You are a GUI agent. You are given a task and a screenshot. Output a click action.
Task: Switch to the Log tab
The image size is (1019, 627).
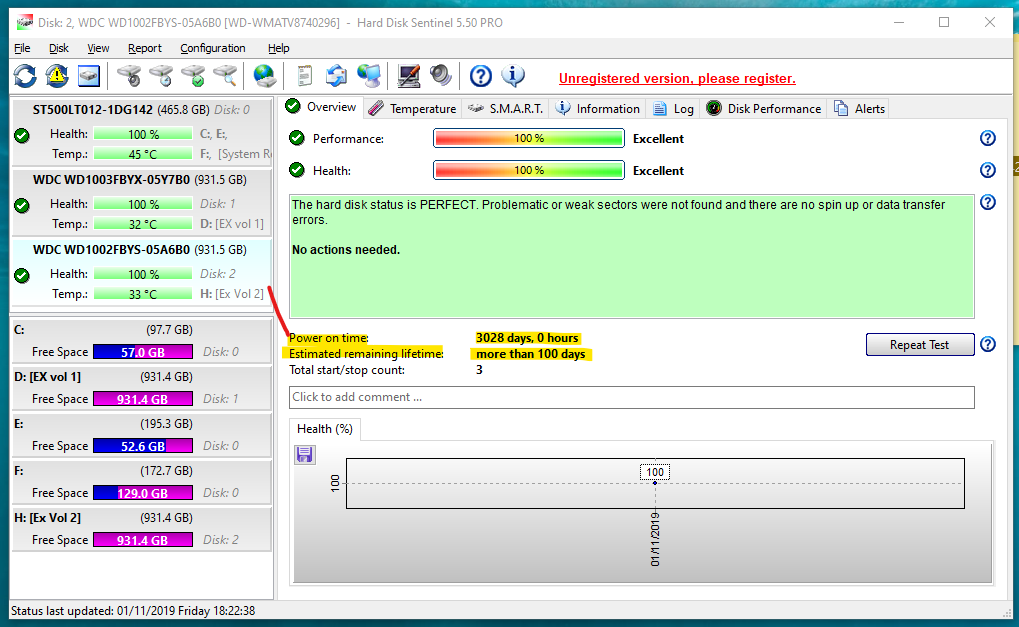coord(673,109)
